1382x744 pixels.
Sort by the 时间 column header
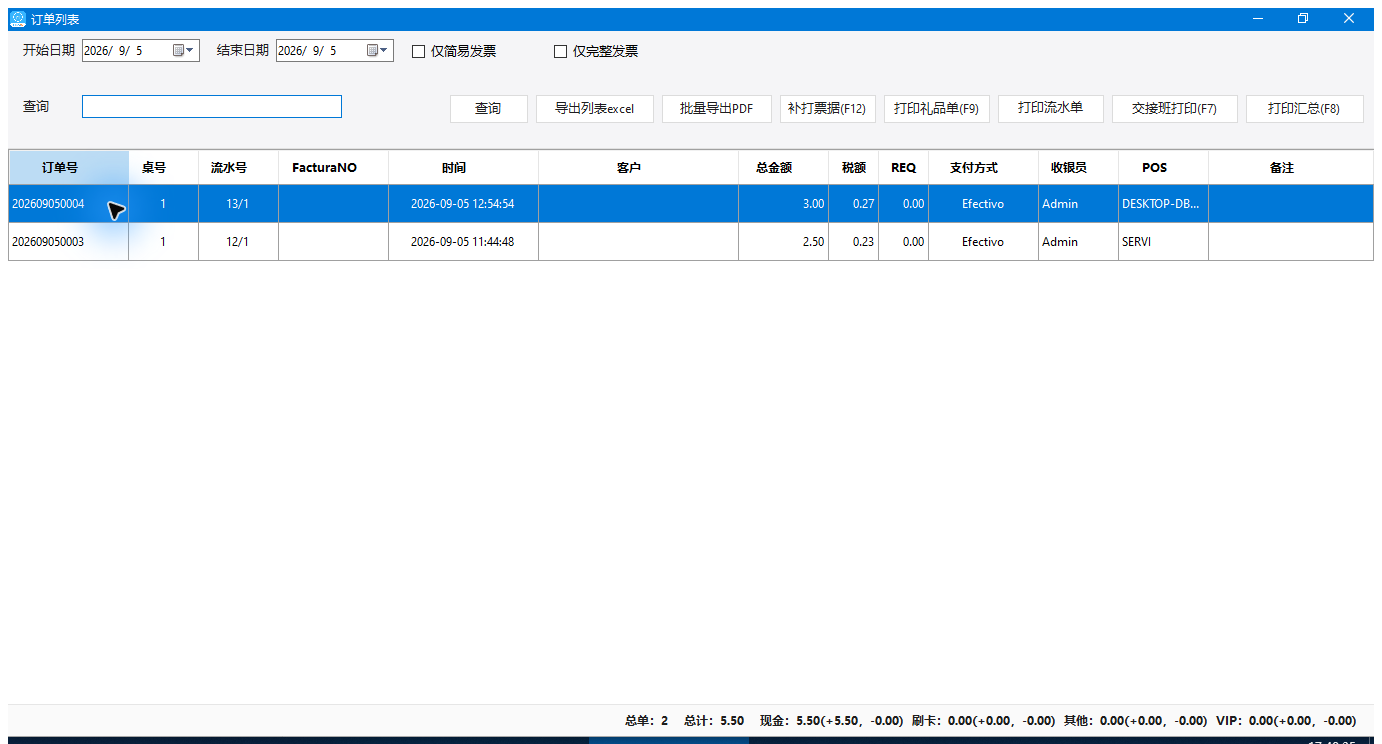pyautogui.click(x=464, y=168)
